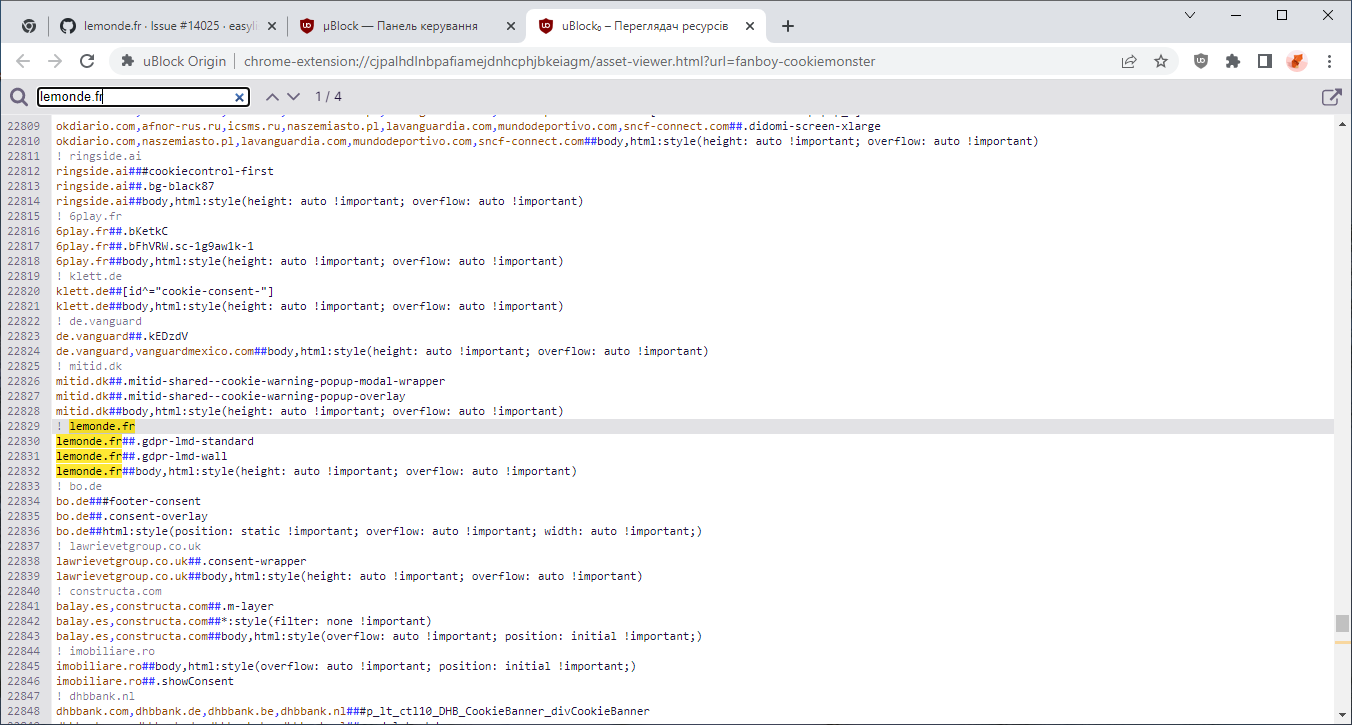
Task: Jump to previous search match with up arrow
Action: click(271, 97)
